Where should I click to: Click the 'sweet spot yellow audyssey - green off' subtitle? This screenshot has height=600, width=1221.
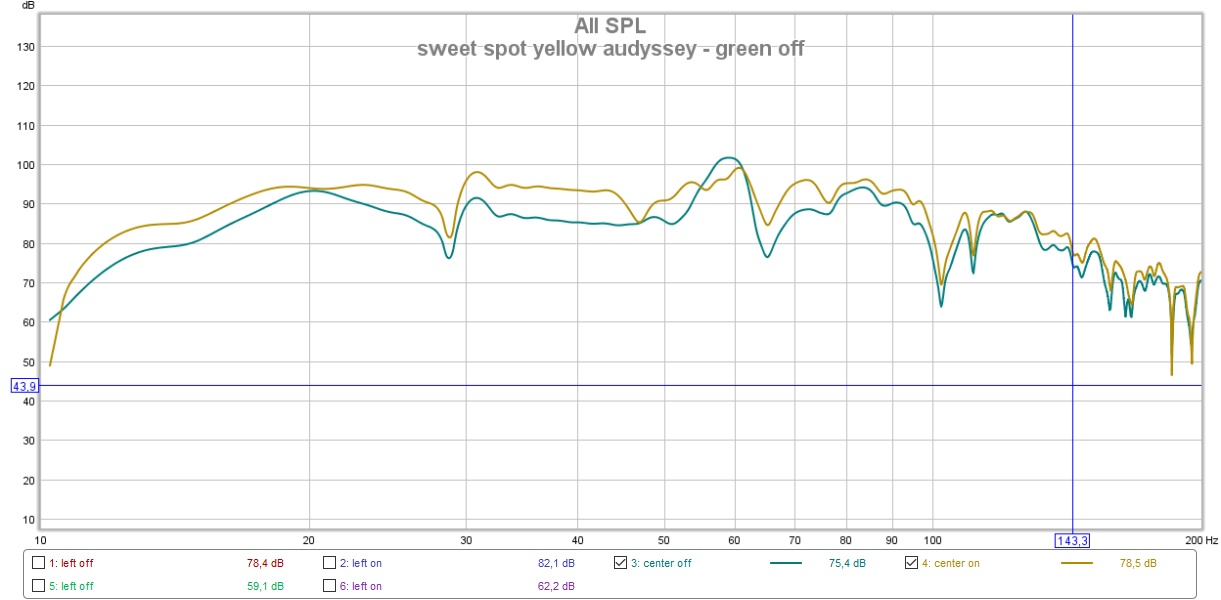[610, 48]
